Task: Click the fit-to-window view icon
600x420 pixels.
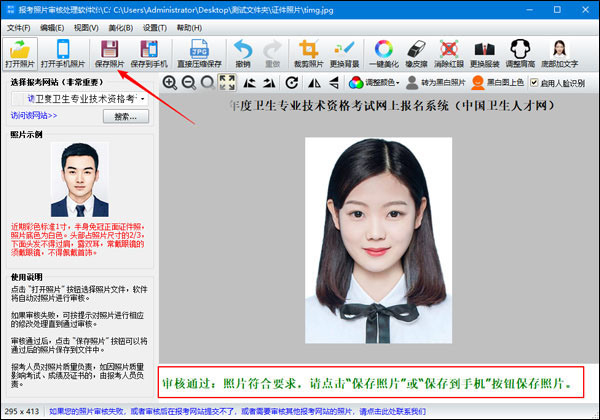Action: pos(227,82)
